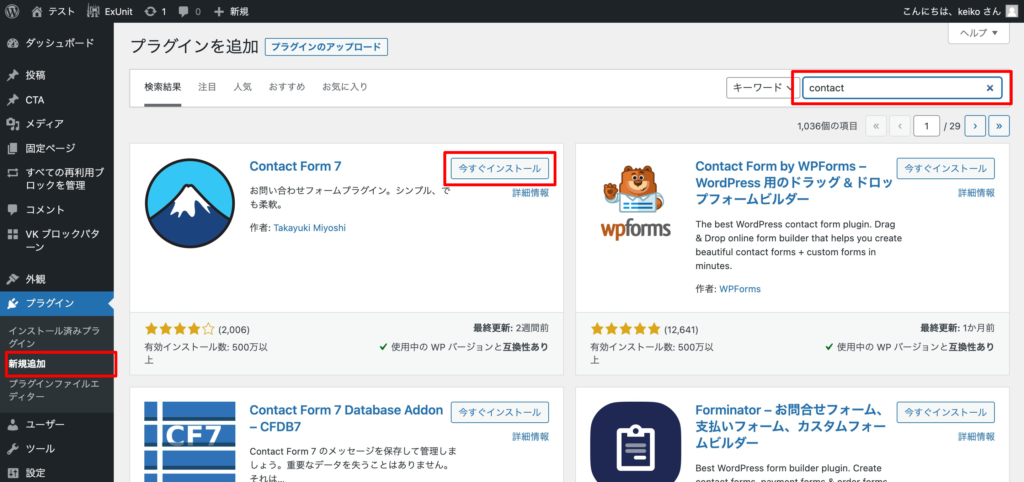Open author WPForms link
This screenshot has width=1024, height=482.
[740, 289]
